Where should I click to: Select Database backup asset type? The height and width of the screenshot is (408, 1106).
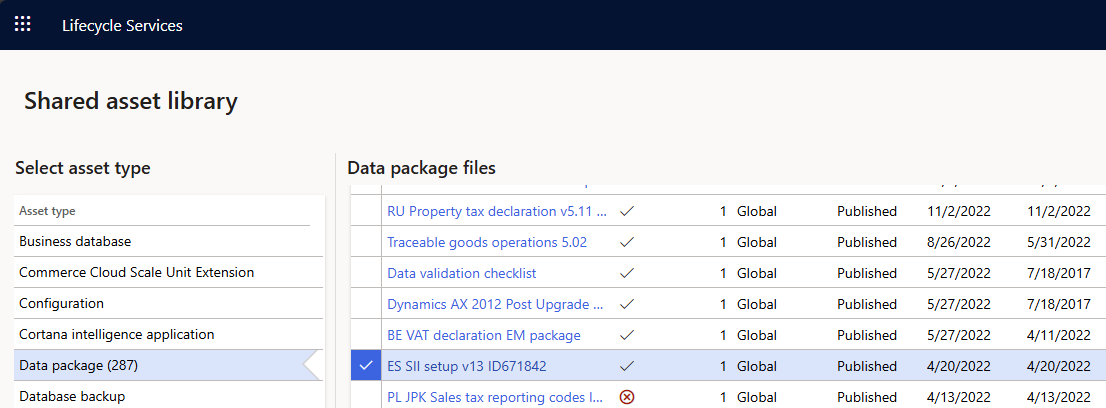tap(169, 395)
